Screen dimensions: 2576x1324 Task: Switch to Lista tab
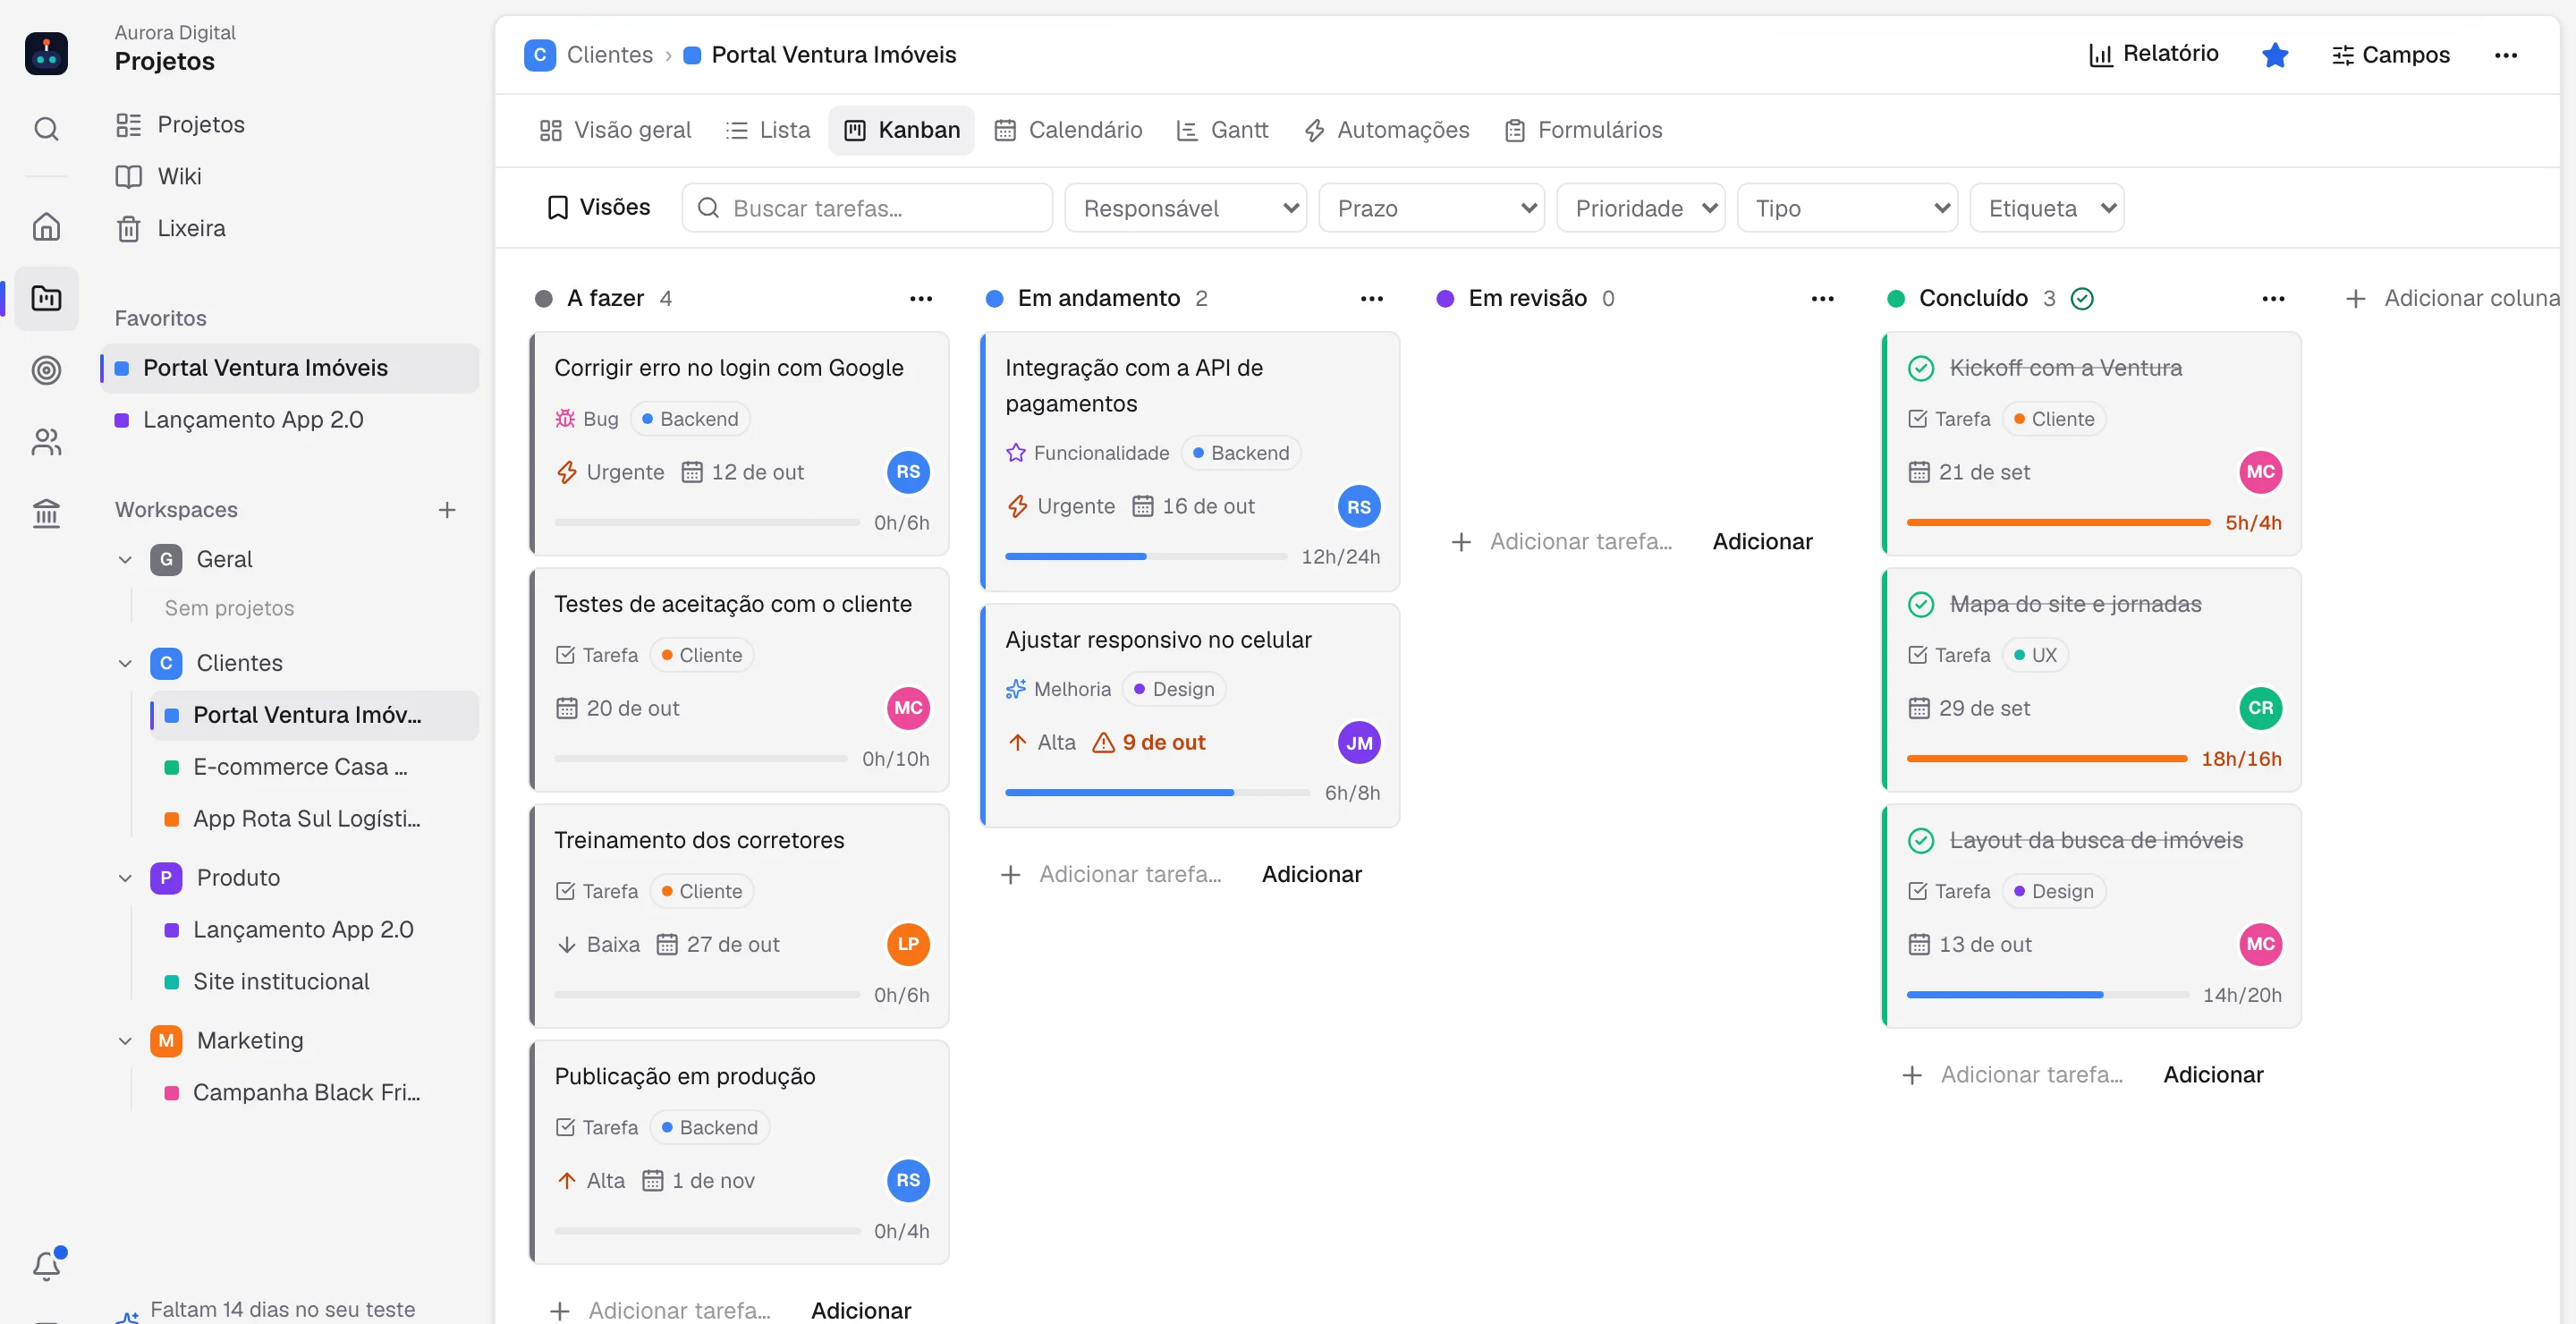tap(768, 130)
